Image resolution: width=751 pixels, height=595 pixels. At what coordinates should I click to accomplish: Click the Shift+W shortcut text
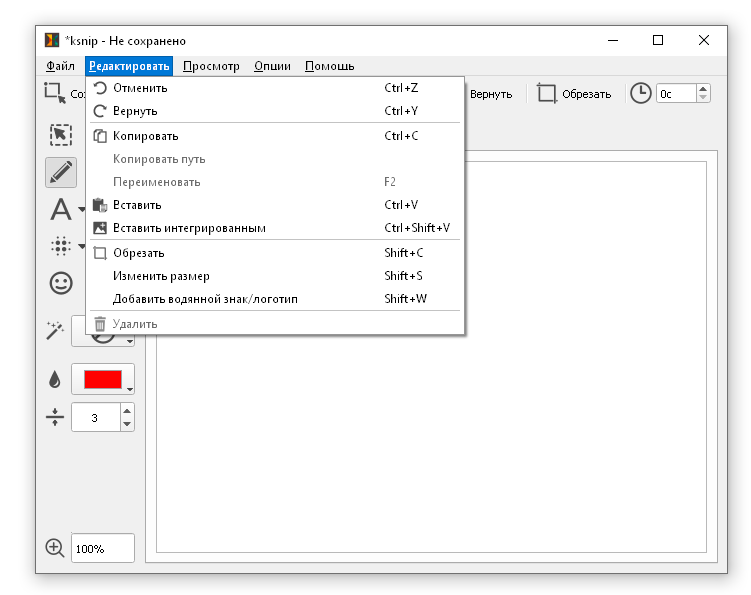[405, 299]
